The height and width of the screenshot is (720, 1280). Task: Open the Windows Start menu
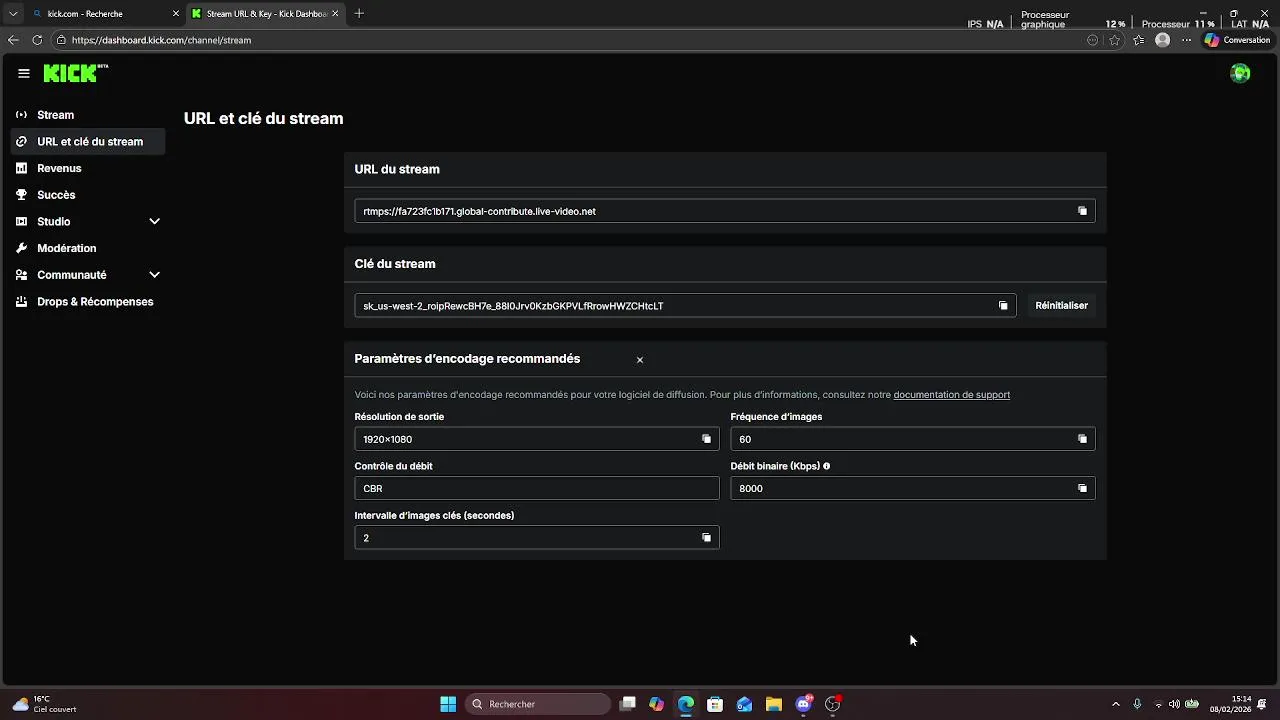[448, 704]
